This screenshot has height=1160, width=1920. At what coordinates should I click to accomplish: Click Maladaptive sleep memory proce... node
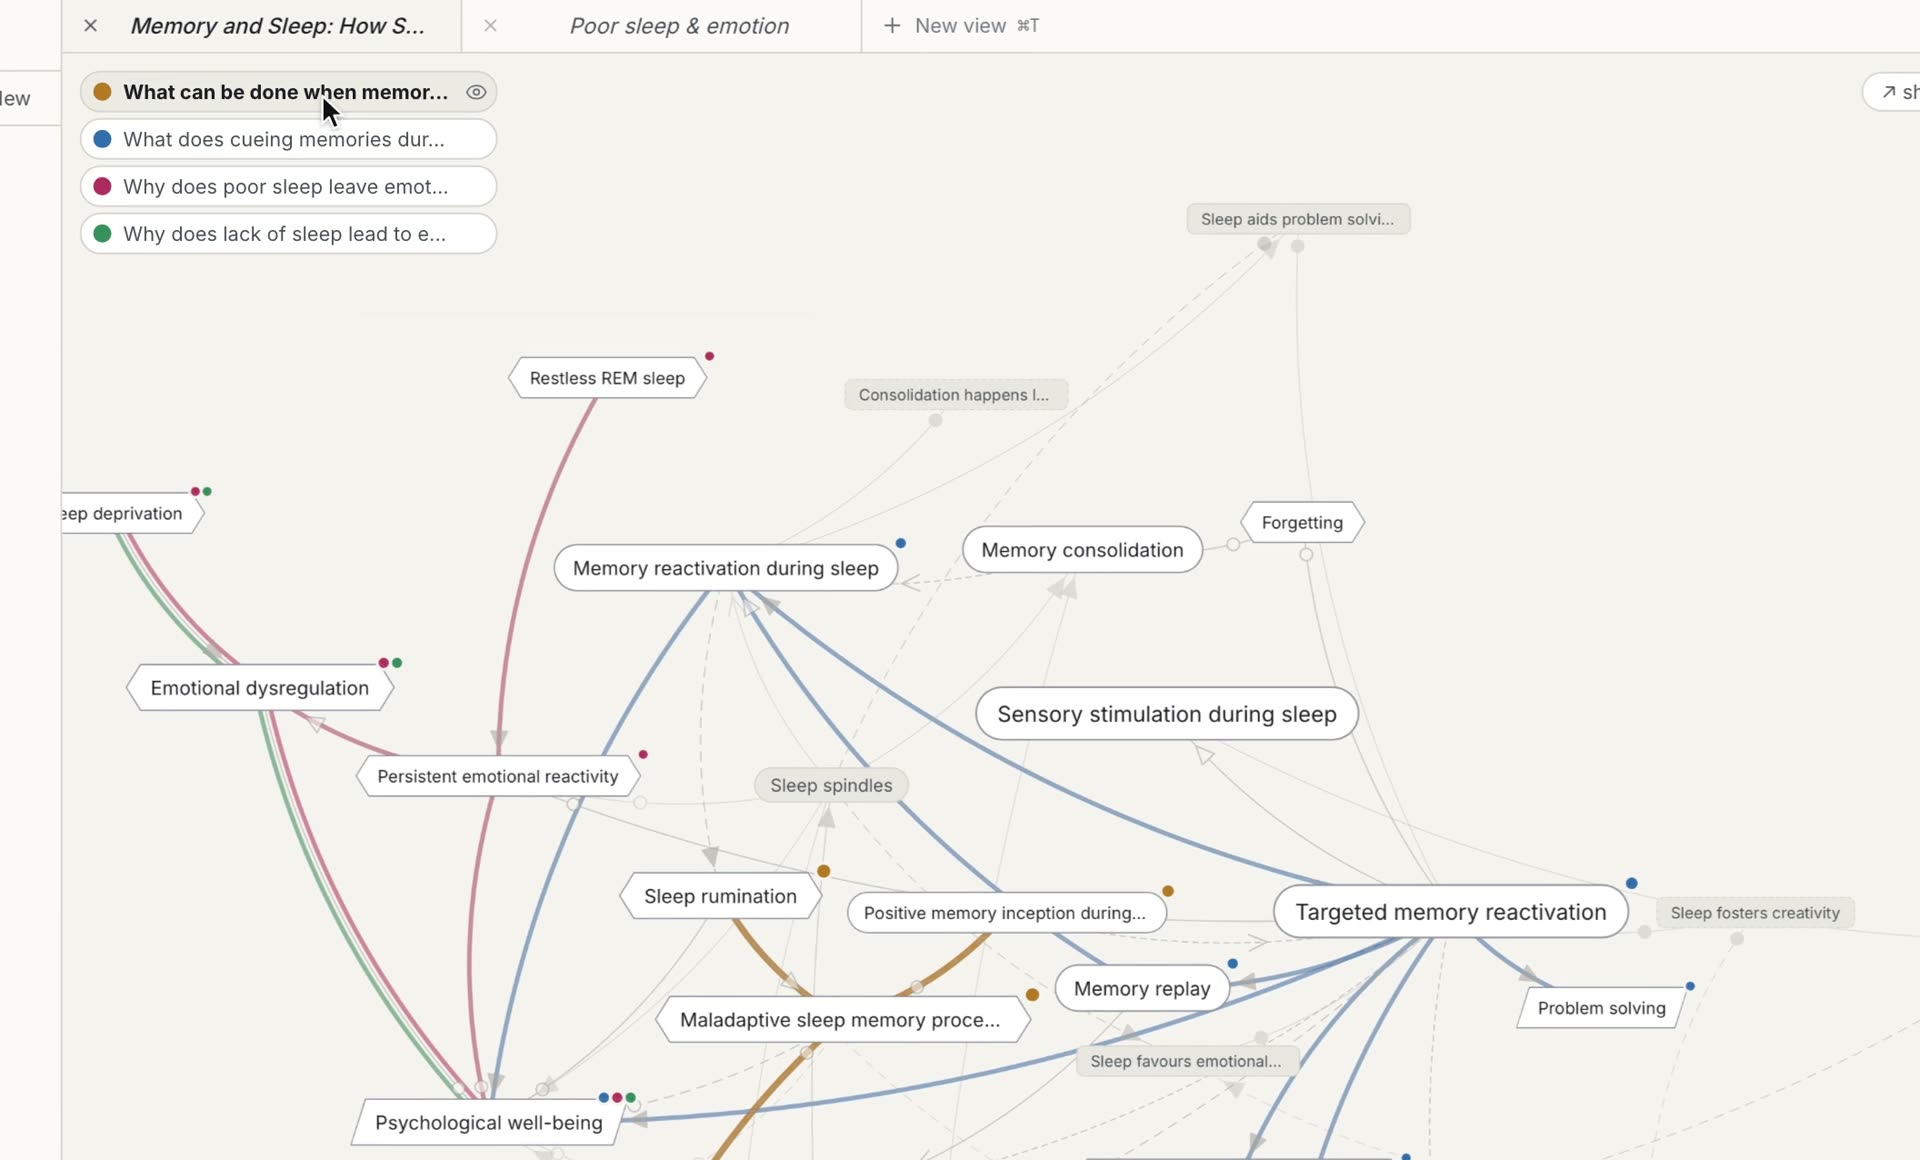point(842,1020)
